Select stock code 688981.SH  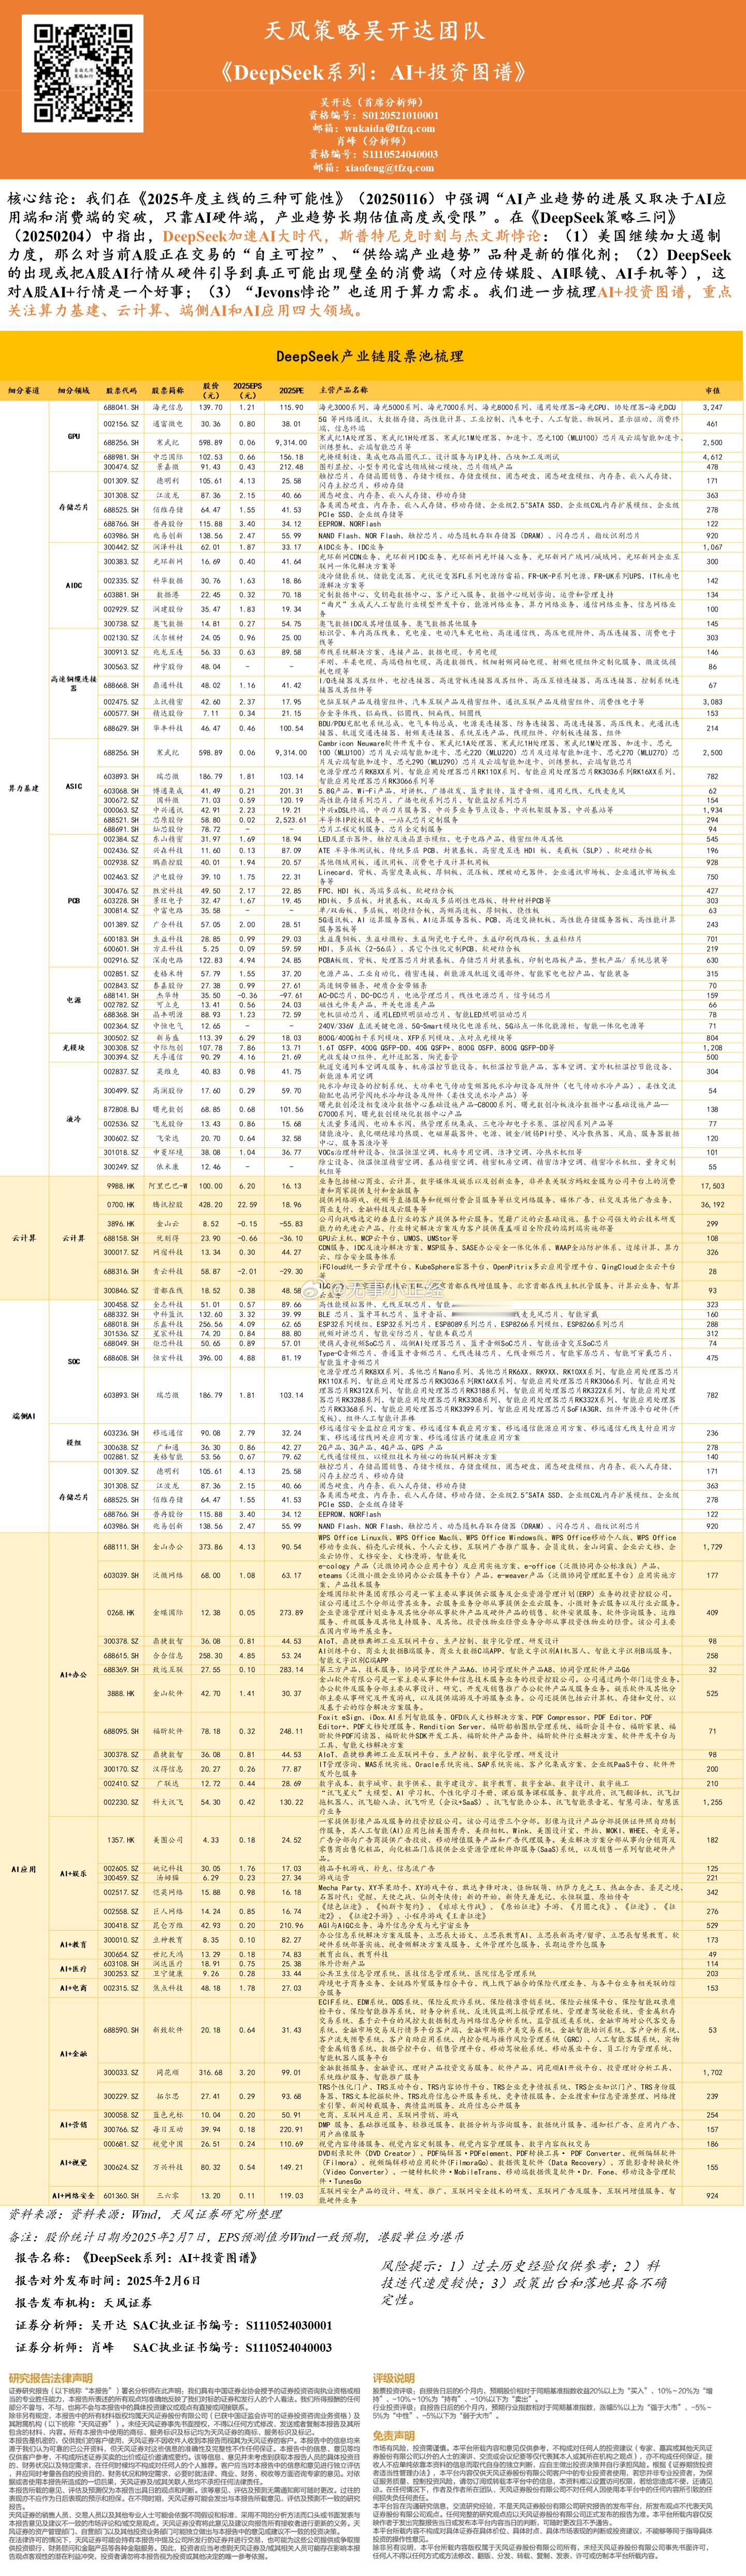pyautogui.click(x=121, y=457)
